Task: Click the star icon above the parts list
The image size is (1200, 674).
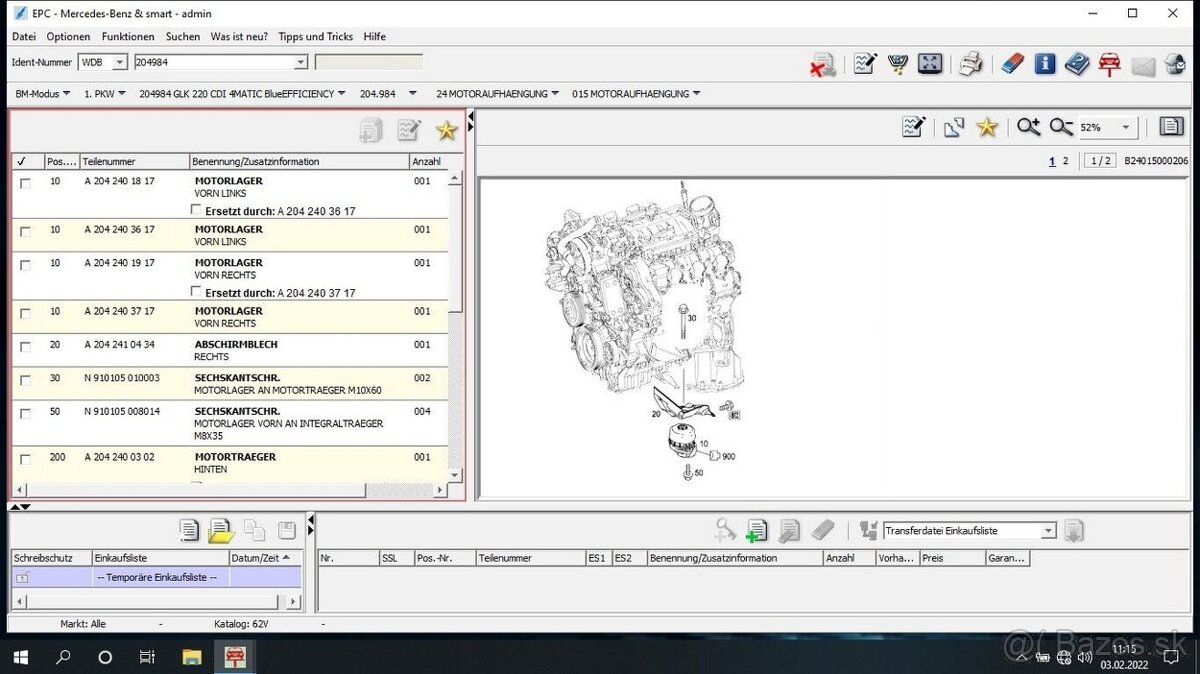Action: (x=446, y=130)
